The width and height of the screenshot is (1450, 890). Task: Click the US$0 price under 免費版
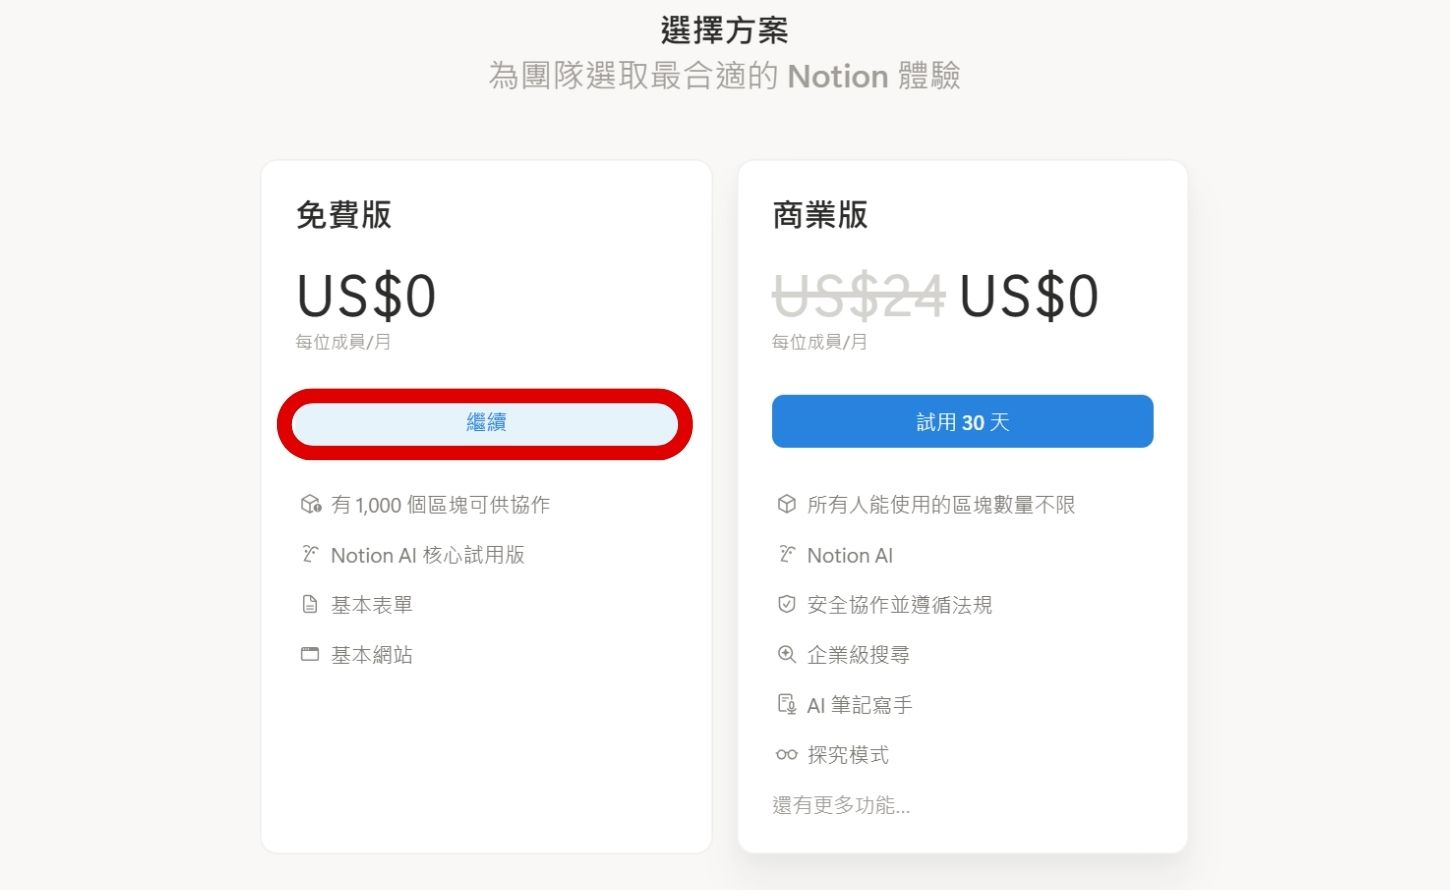coord(366,294)
